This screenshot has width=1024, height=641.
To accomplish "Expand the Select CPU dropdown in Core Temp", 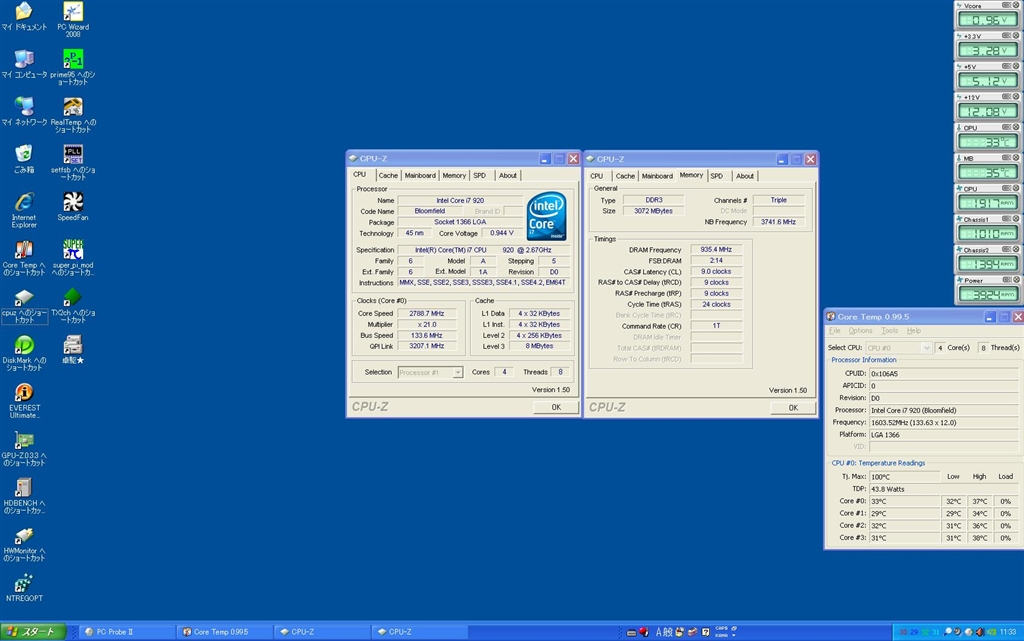I will tap(924, 347).
